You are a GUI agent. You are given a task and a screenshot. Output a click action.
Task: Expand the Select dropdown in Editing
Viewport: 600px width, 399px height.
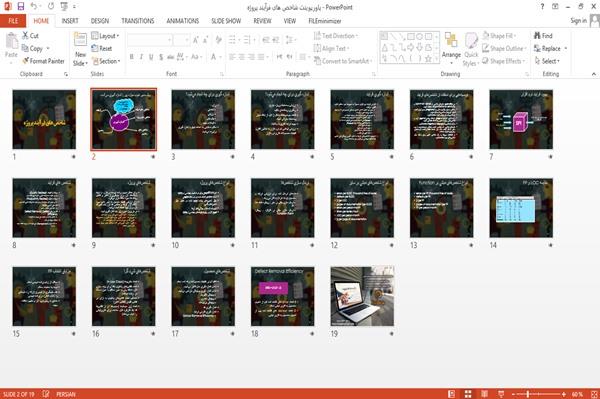547,61
